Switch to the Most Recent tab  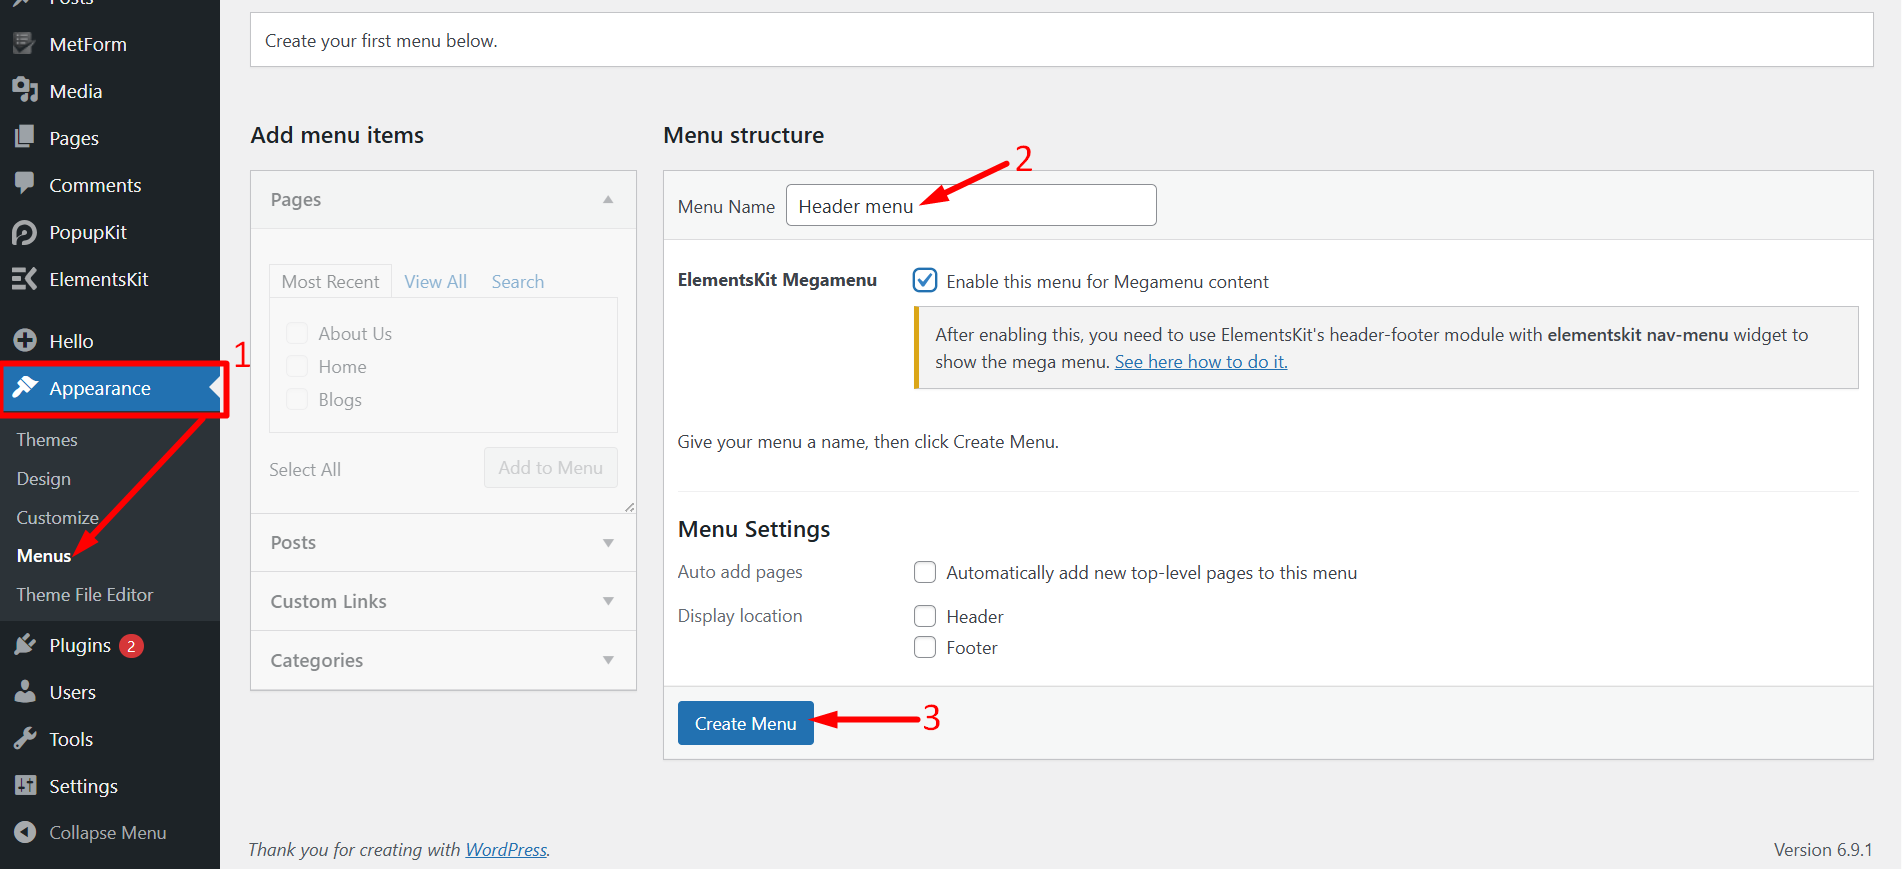point(330,281)
